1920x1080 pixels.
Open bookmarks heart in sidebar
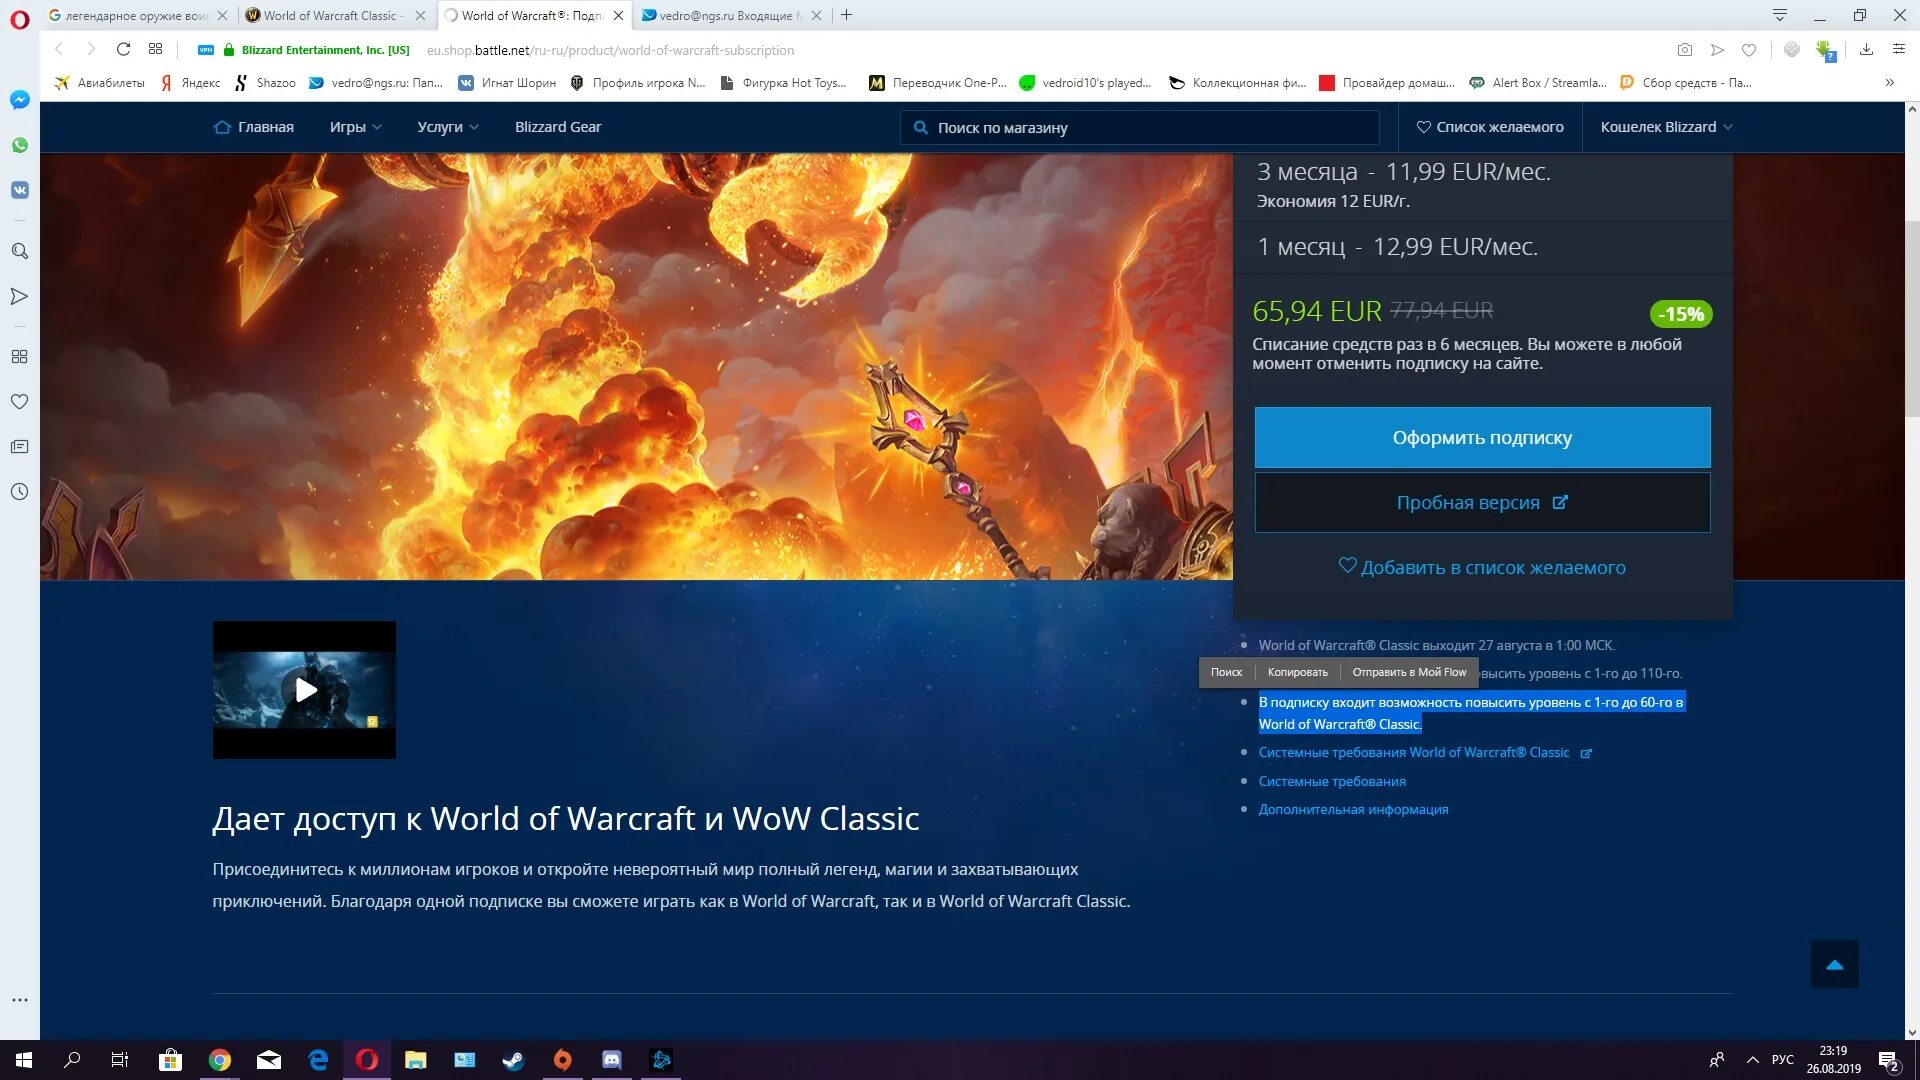tap(20, 401)
